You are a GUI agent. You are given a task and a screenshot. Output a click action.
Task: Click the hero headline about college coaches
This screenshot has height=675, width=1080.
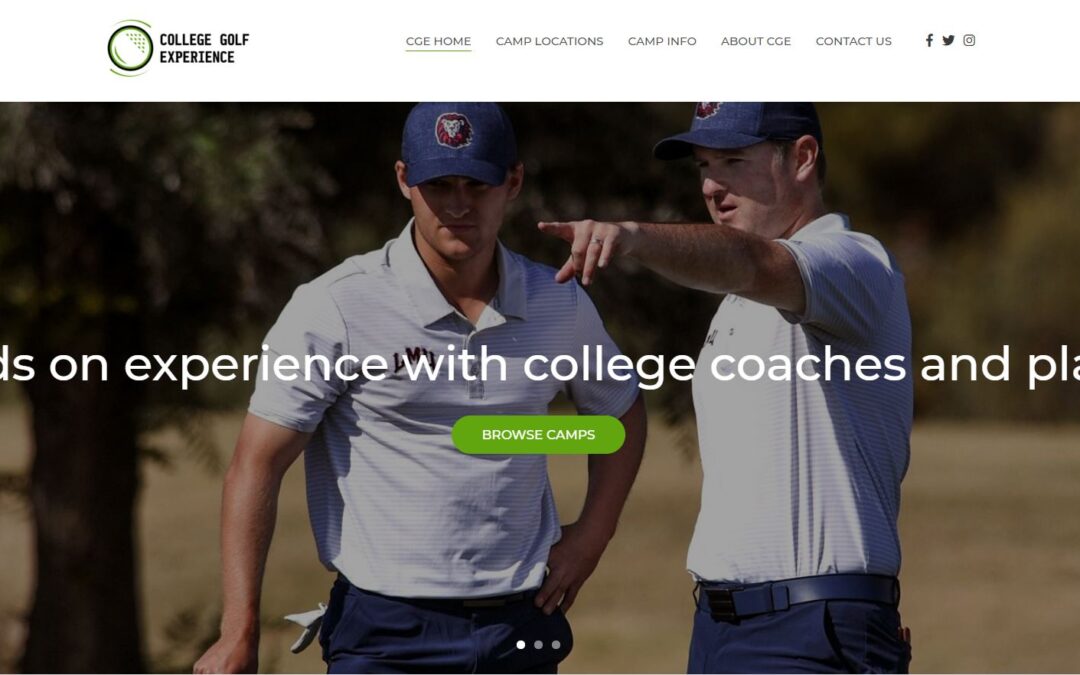tap(540, 364)
